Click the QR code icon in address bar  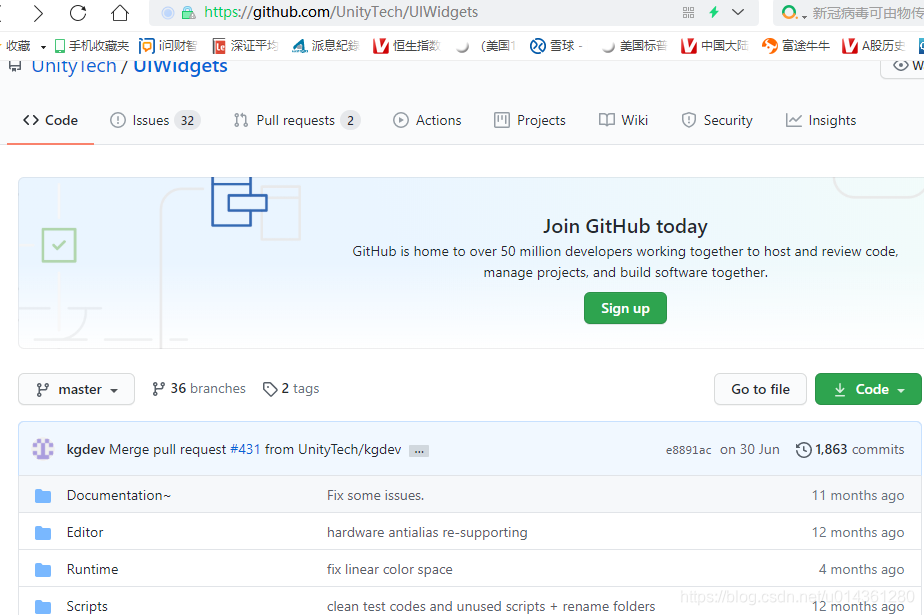tap(688, 12)
